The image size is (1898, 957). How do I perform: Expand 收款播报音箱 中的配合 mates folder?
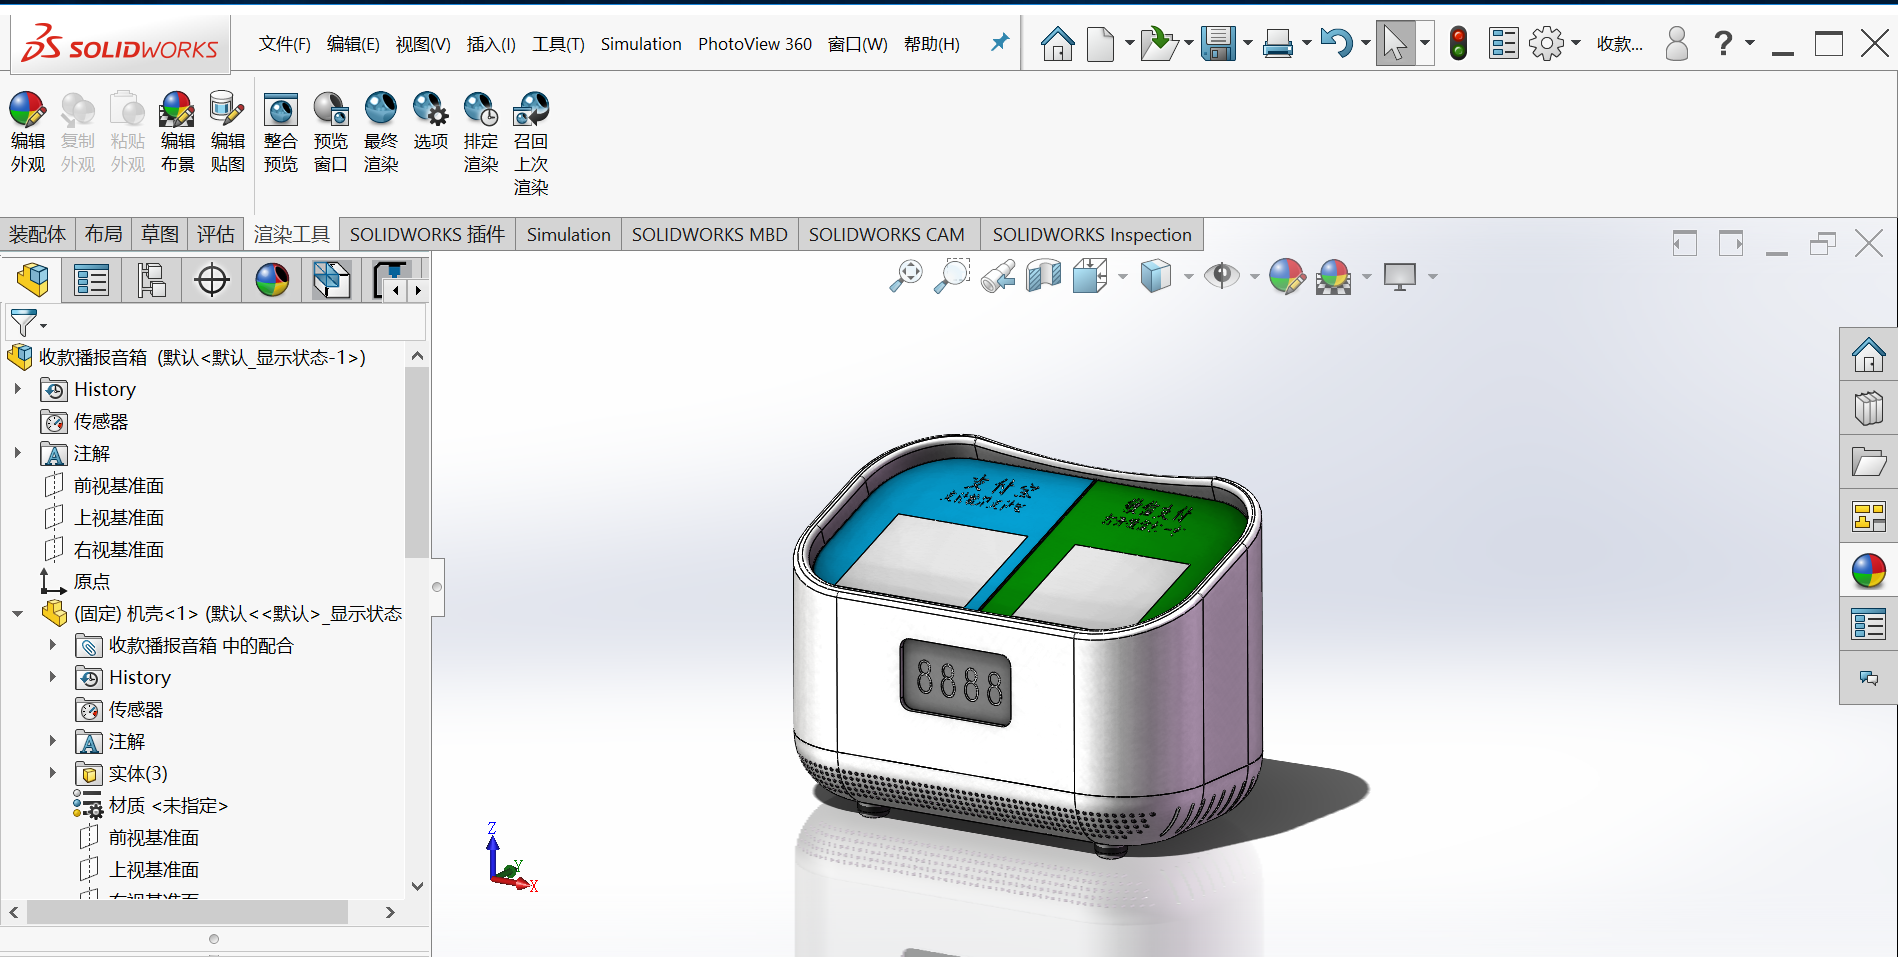click(52, 645)
